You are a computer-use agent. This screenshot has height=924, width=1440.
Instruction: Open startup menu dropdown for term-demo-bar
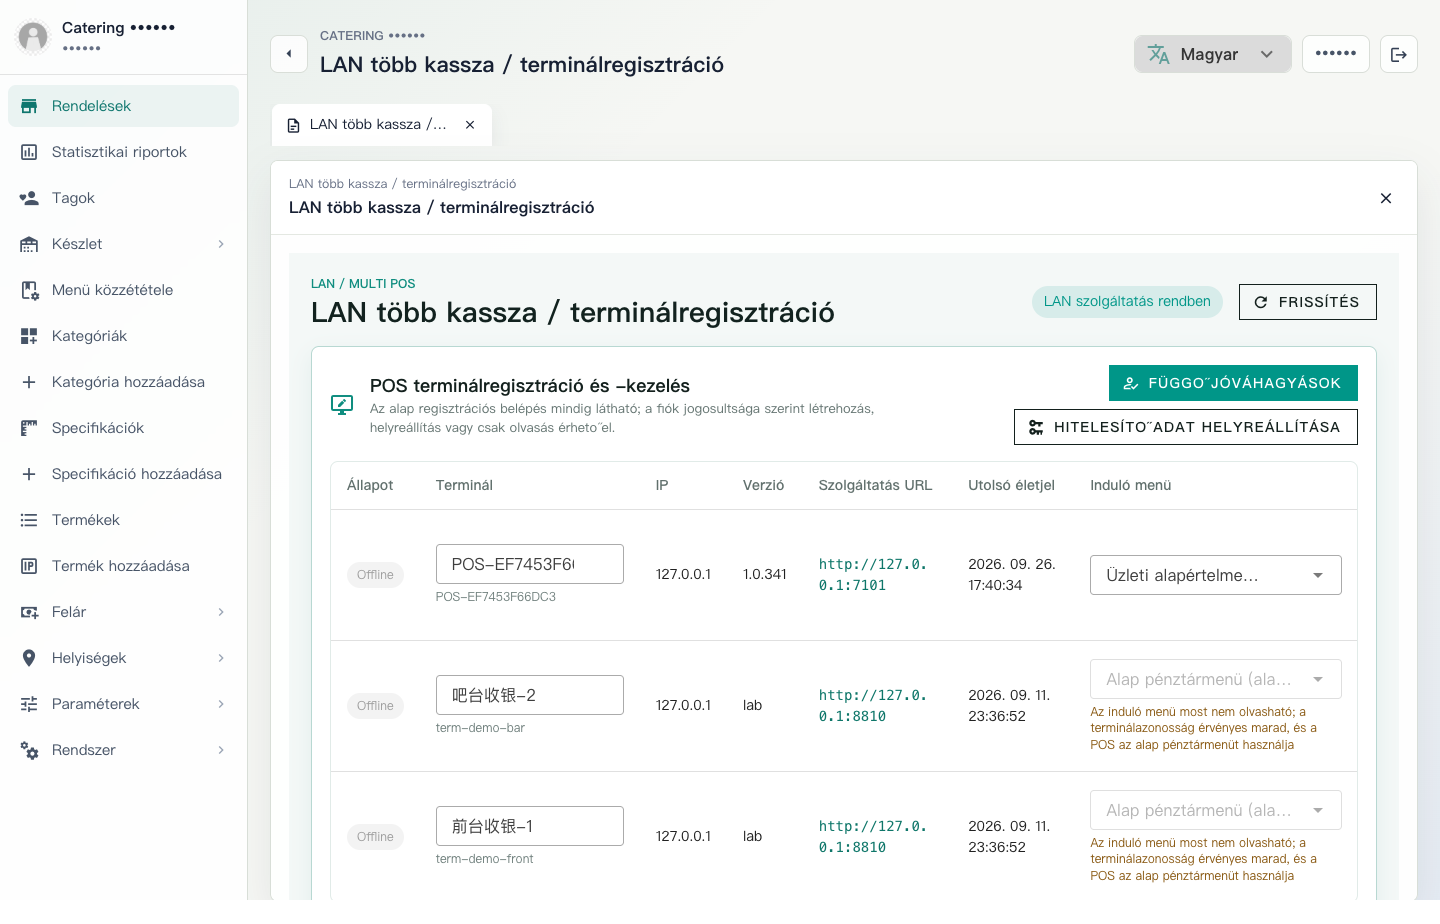1216,680
